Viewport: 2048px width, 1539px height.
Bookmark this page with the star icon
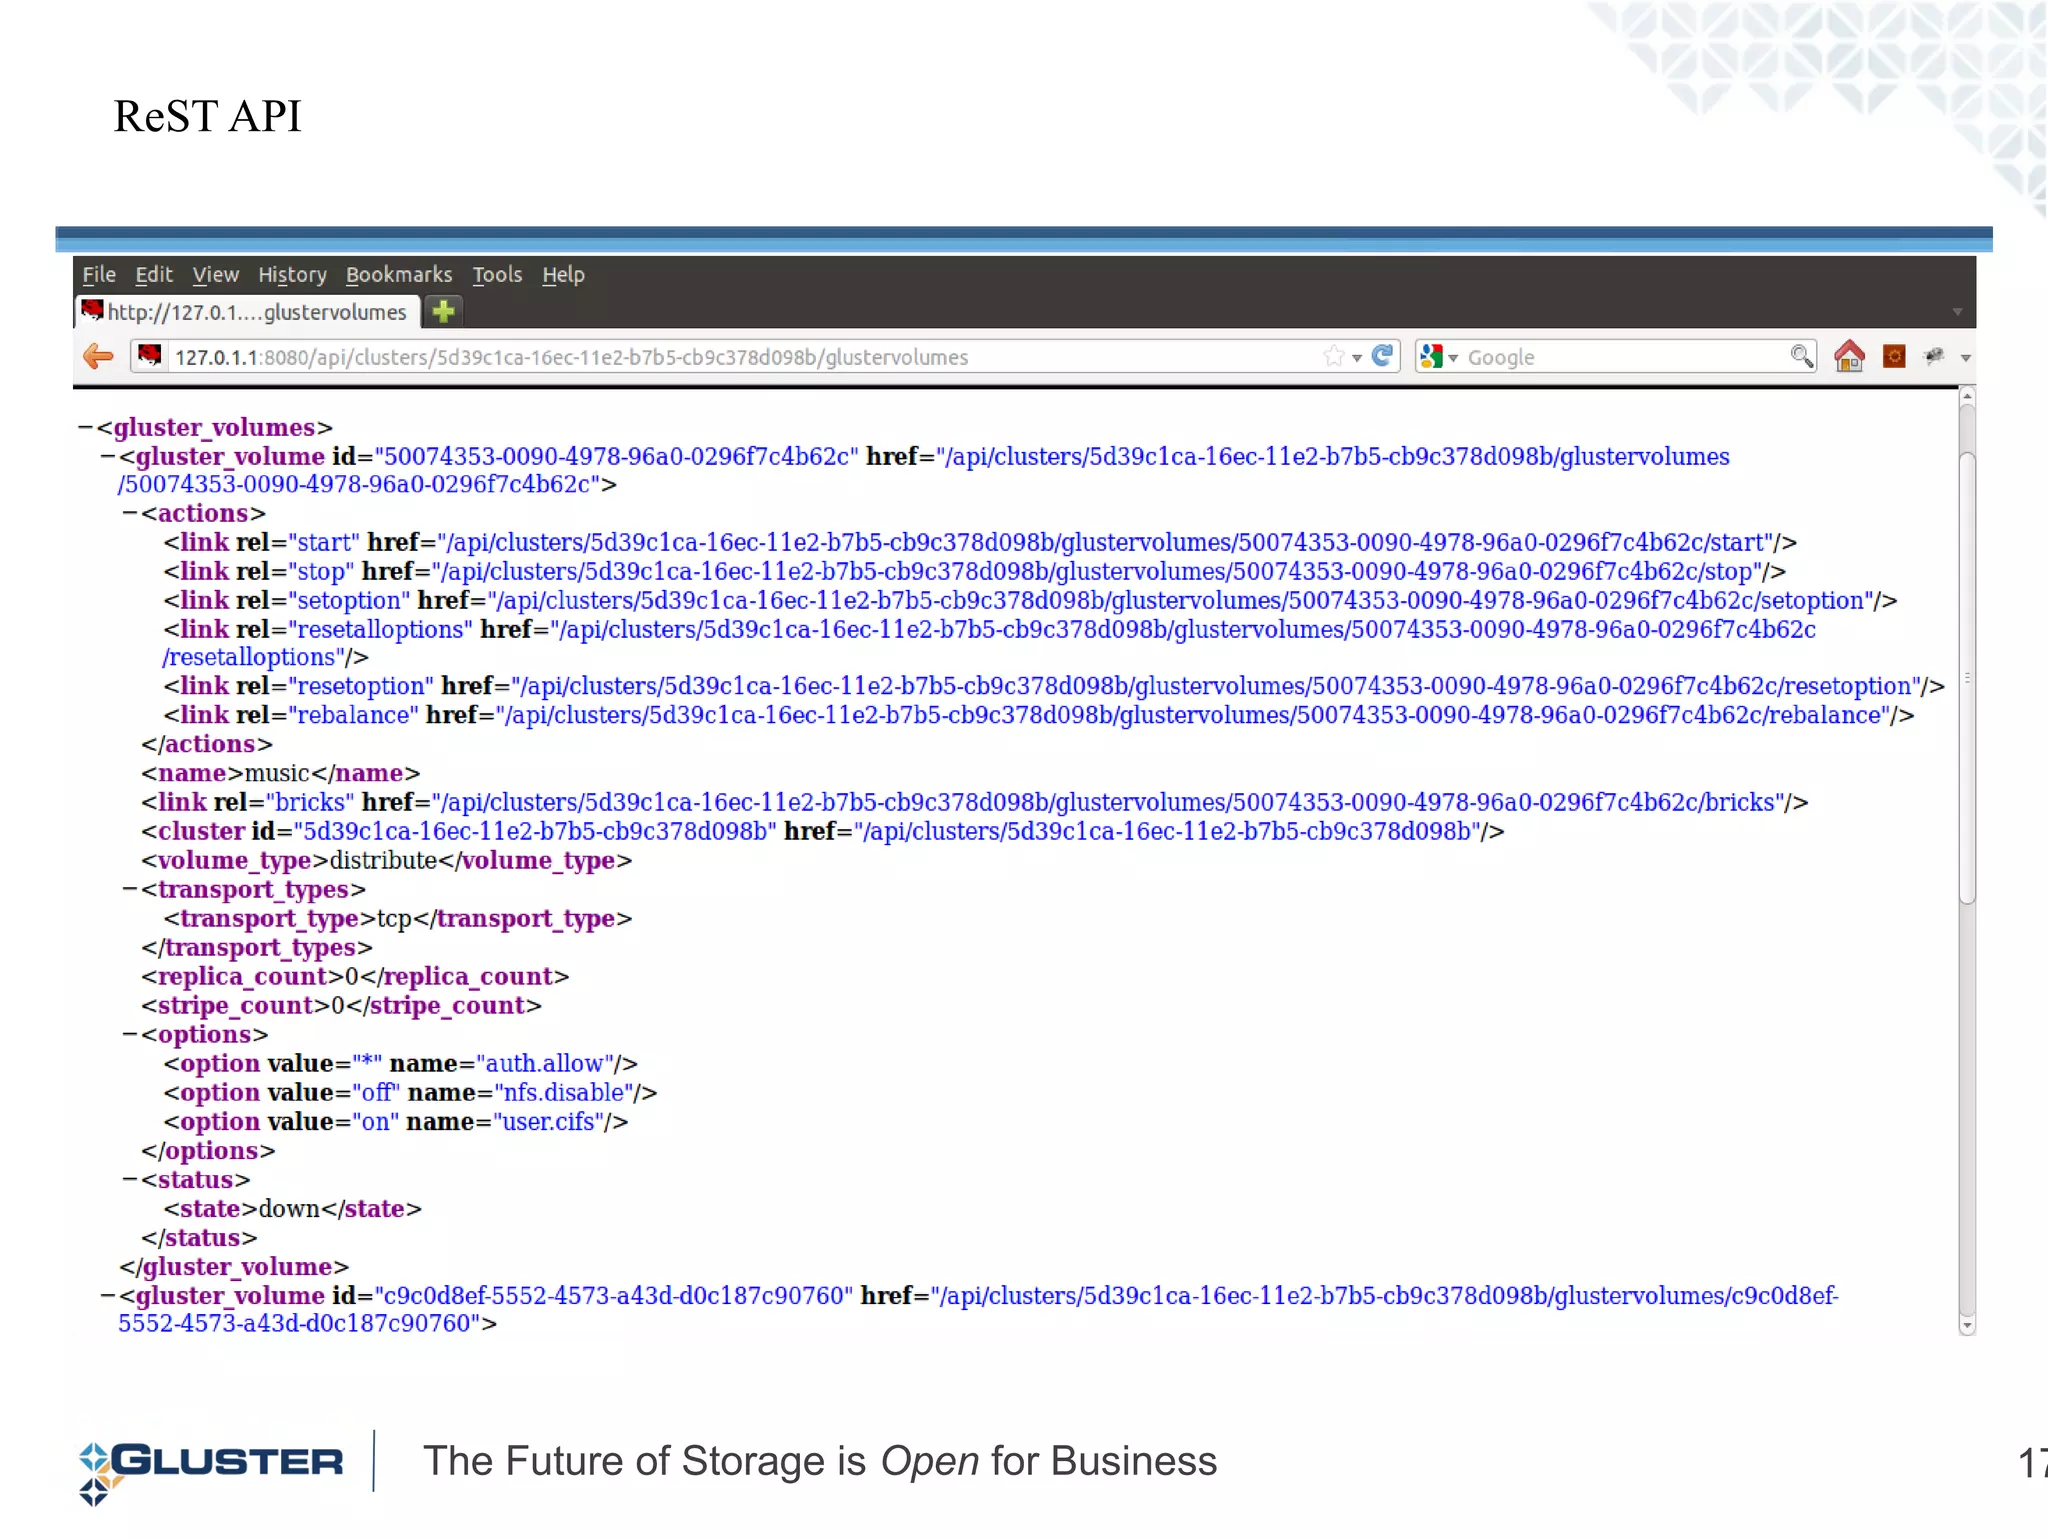click(x=1333, y=356)
